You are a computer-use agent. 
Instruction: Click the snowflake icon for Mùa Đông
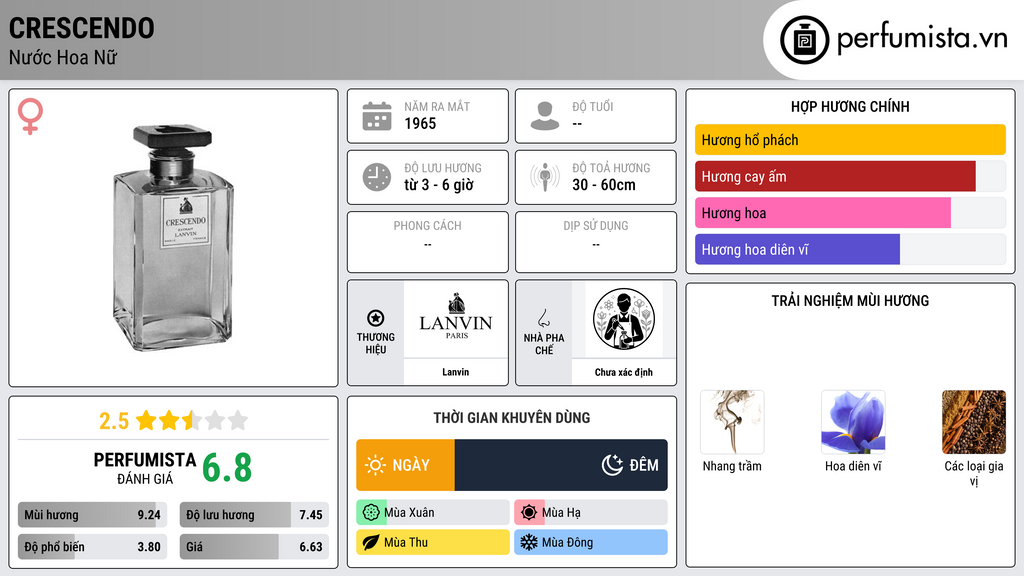tap(529, 542)
